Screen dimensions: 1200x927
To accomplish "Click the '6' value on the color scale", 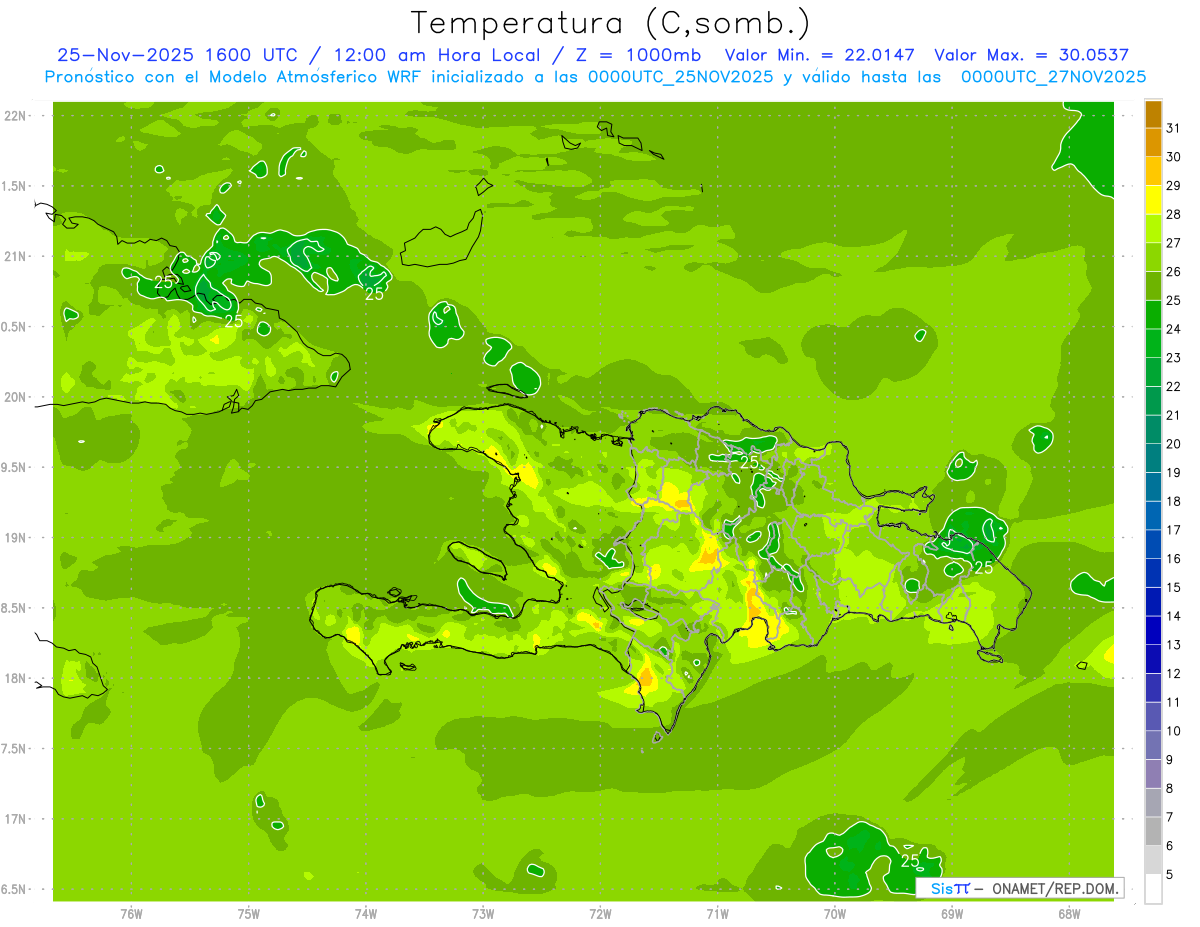I will [1170, 846].
